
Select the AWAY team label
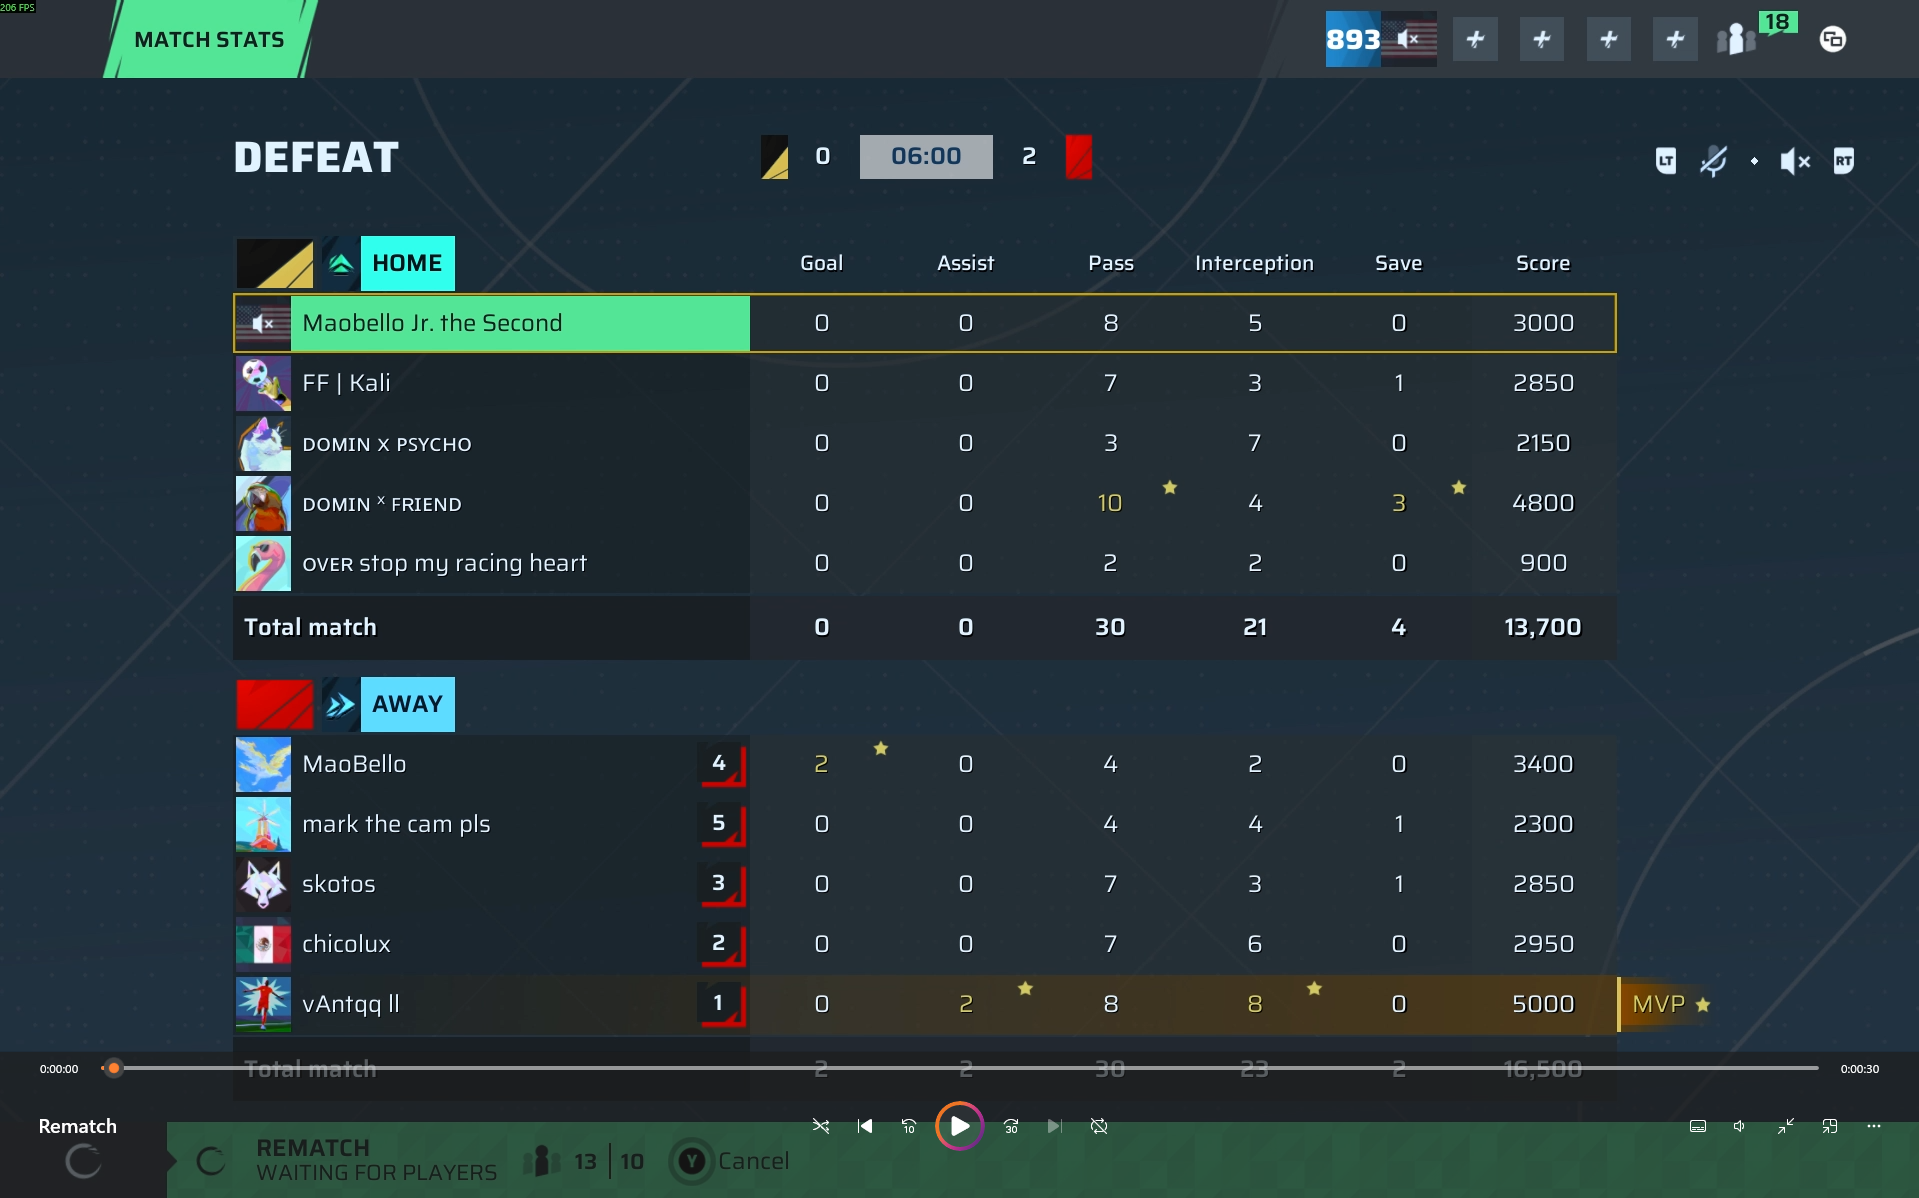pos(407,704)
